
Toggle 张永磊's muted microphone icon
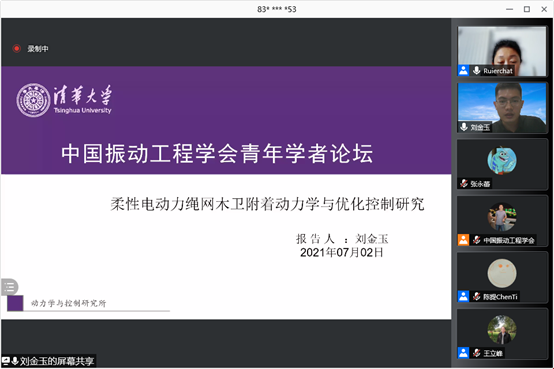tap(464, 183)
